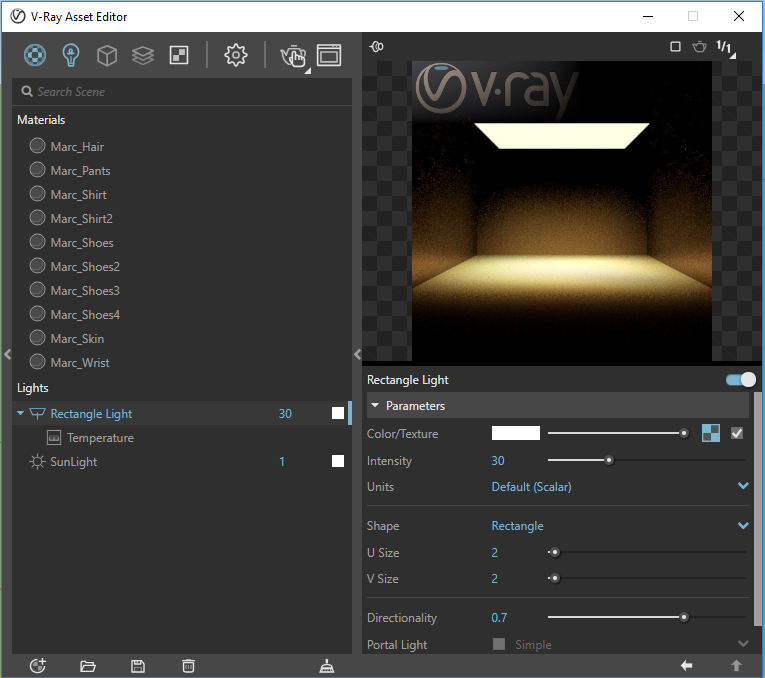Collapse the right panel with middle arrow
765x678 pixels.
[x=358, y=354]
